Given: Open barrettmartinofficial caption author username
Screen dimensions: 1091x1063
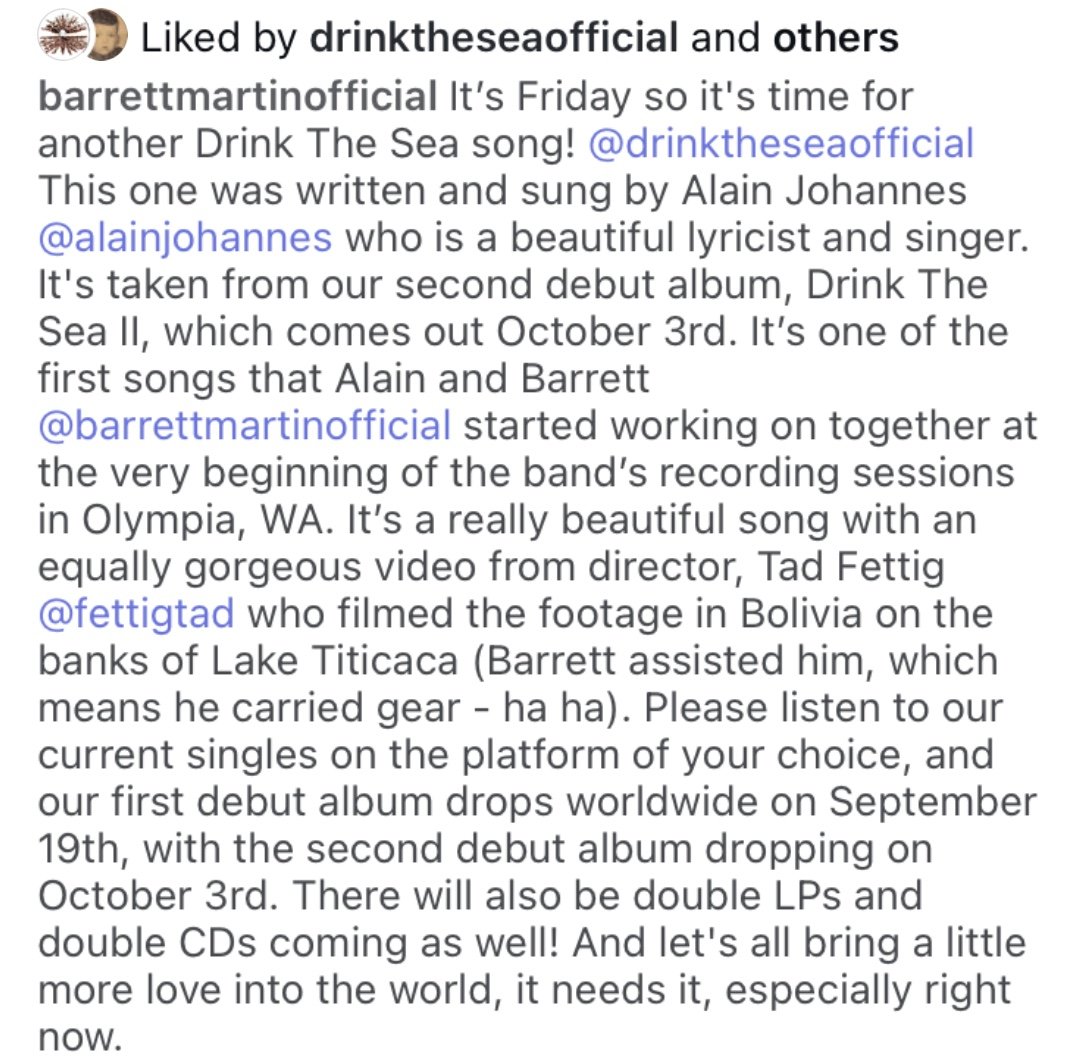Looking at the screenshot, I should tap(238, 96).
